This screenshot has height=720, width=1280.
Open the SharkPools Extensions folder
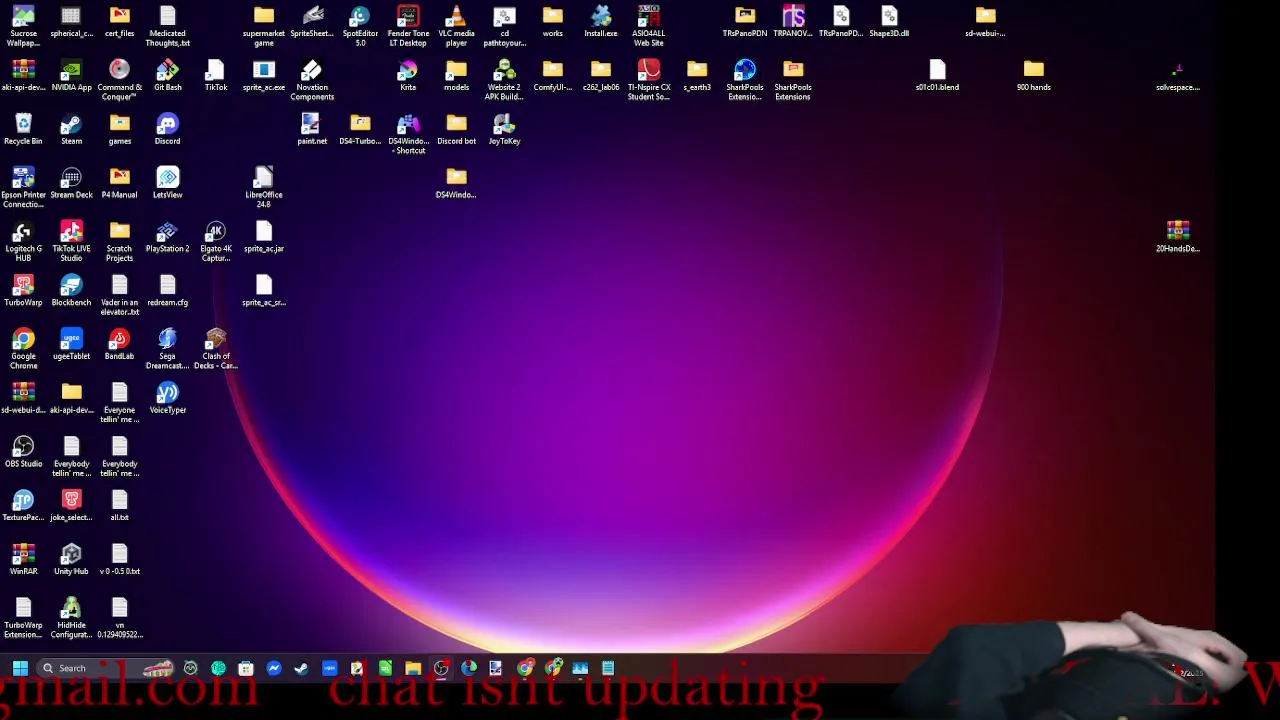click(x=793, y=80)
